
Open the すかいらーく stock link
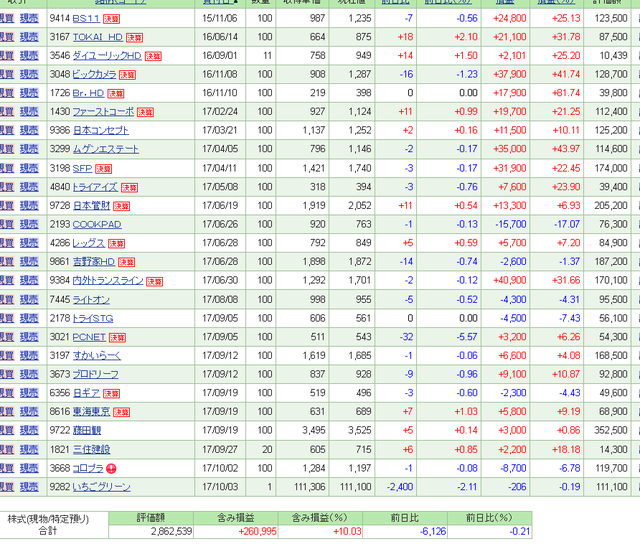click(97, 356)
